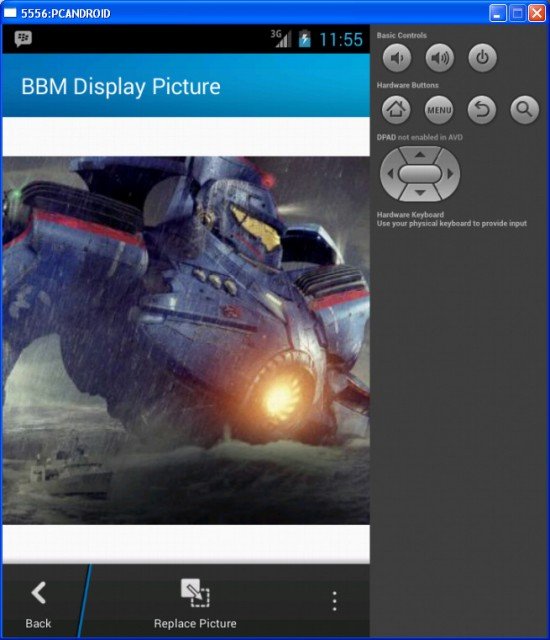Screen dimensions: 550x640
Task: Click the DPAD center button
Action: pyautogui.click(x=420, y=174)
